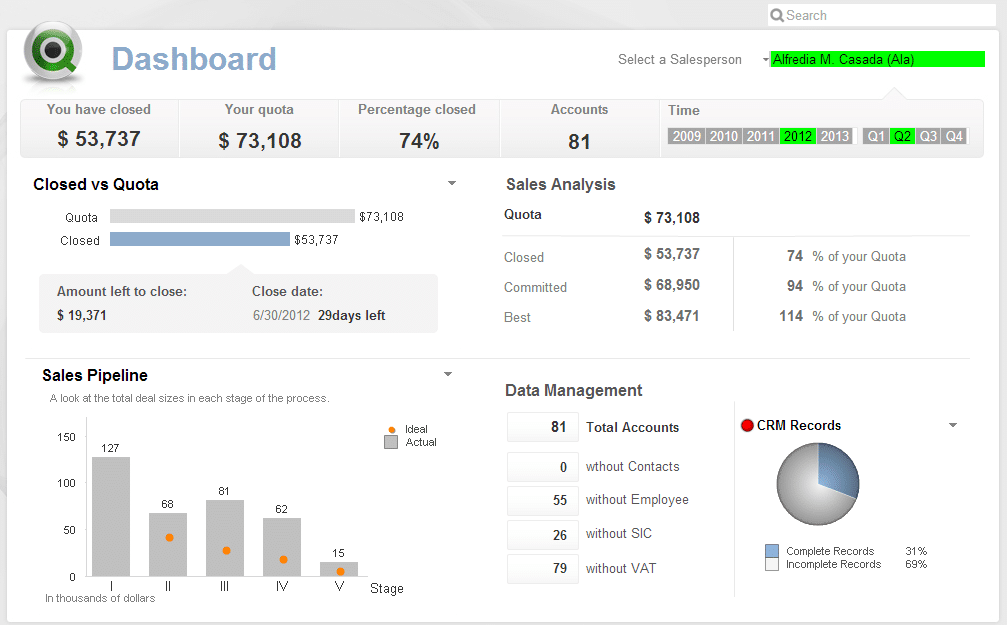Screen dimensions: 1007x625
Task: Click into the Search input field
Action: click(885, 16)
